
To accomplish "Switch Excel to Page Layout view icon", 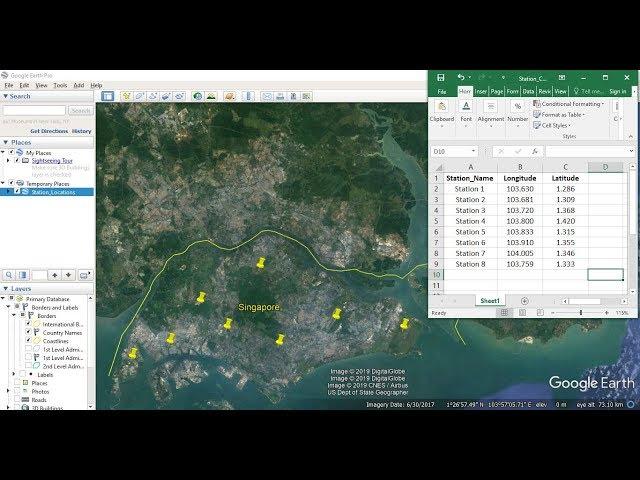I will point(522,313).
